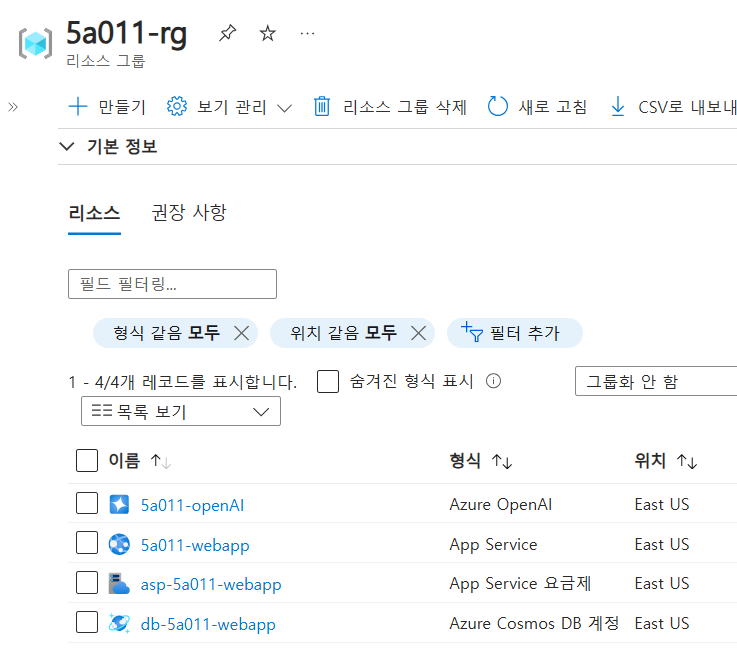Image resolution: width=737 pixels, height=659 pixels.
Task: Pin the 5a011-rg resource group to dashboard
Action: tap(227, 33)
